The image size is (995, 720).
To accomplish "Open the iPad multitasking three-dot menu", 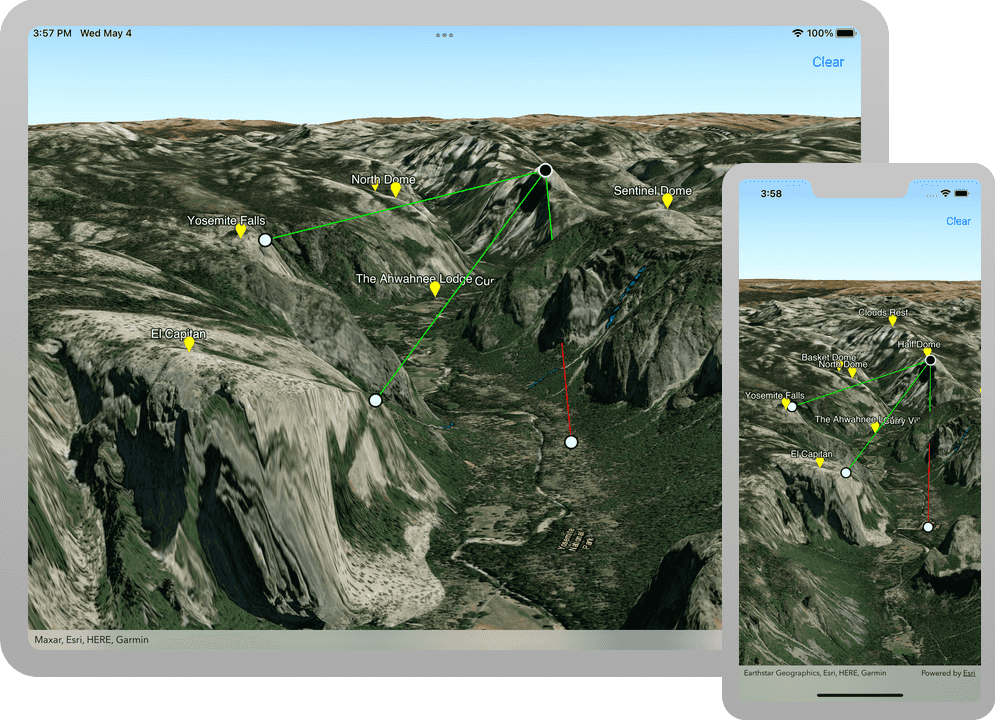I will pos(444,35).
